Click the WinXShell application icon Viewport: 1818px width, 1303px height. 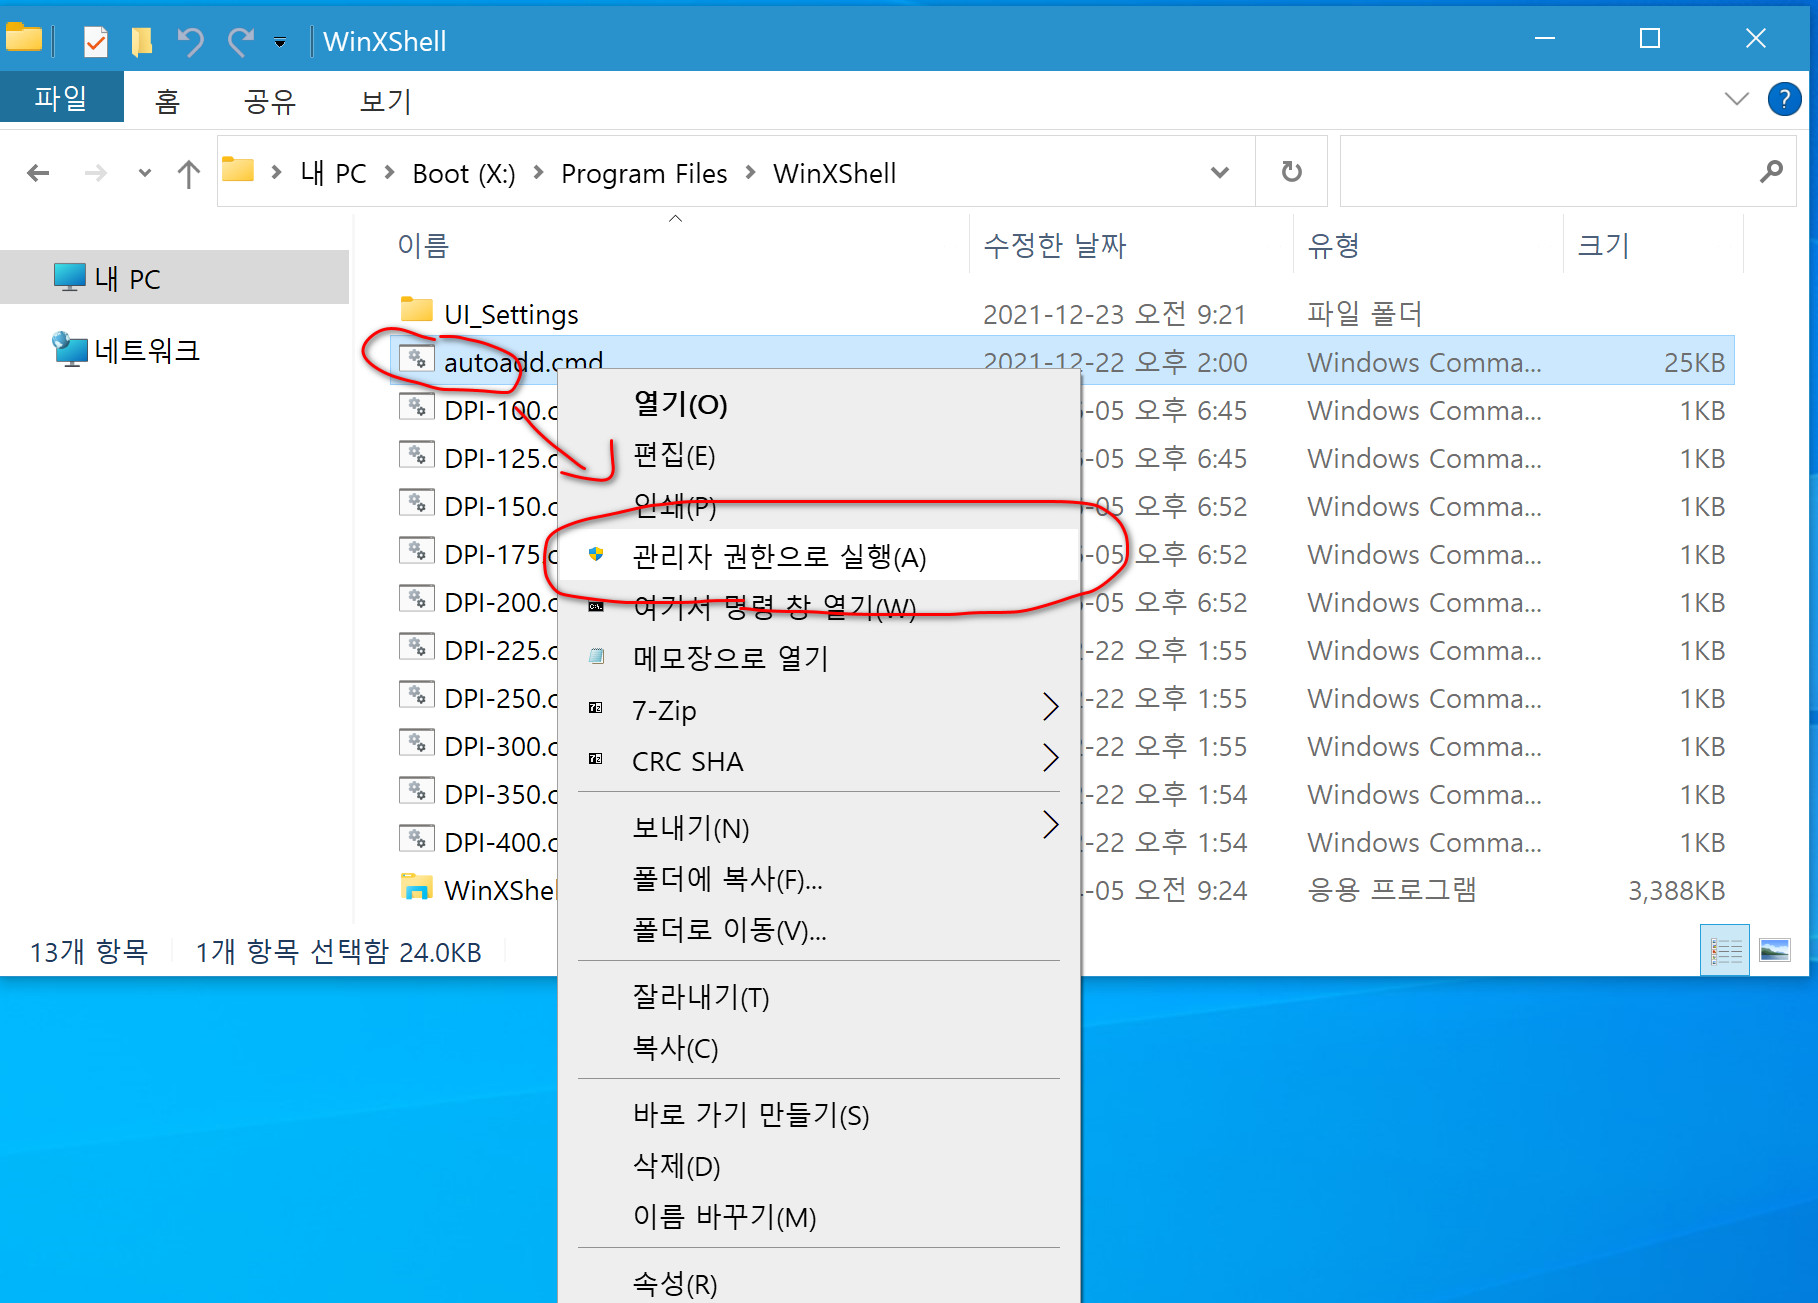(416, 888)
